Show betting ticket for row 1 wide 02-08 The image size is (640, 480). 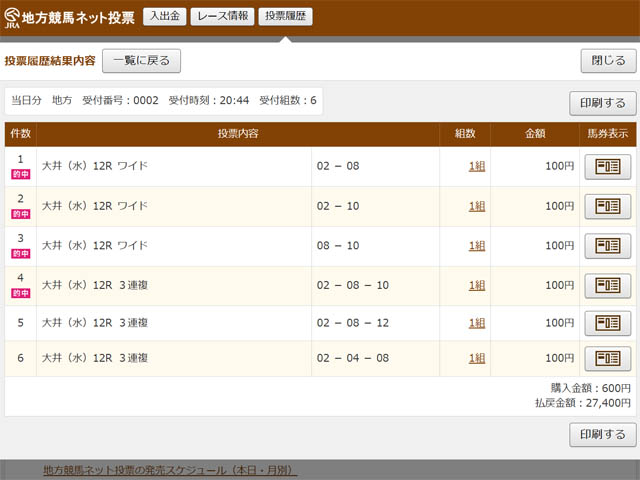pos(607,166)
